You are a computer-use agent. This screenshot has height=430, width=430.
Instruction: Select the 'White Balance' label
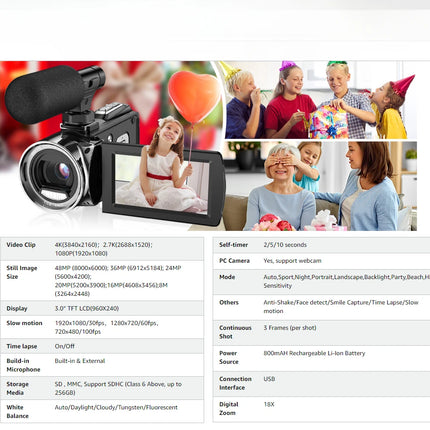click(17, 412)
